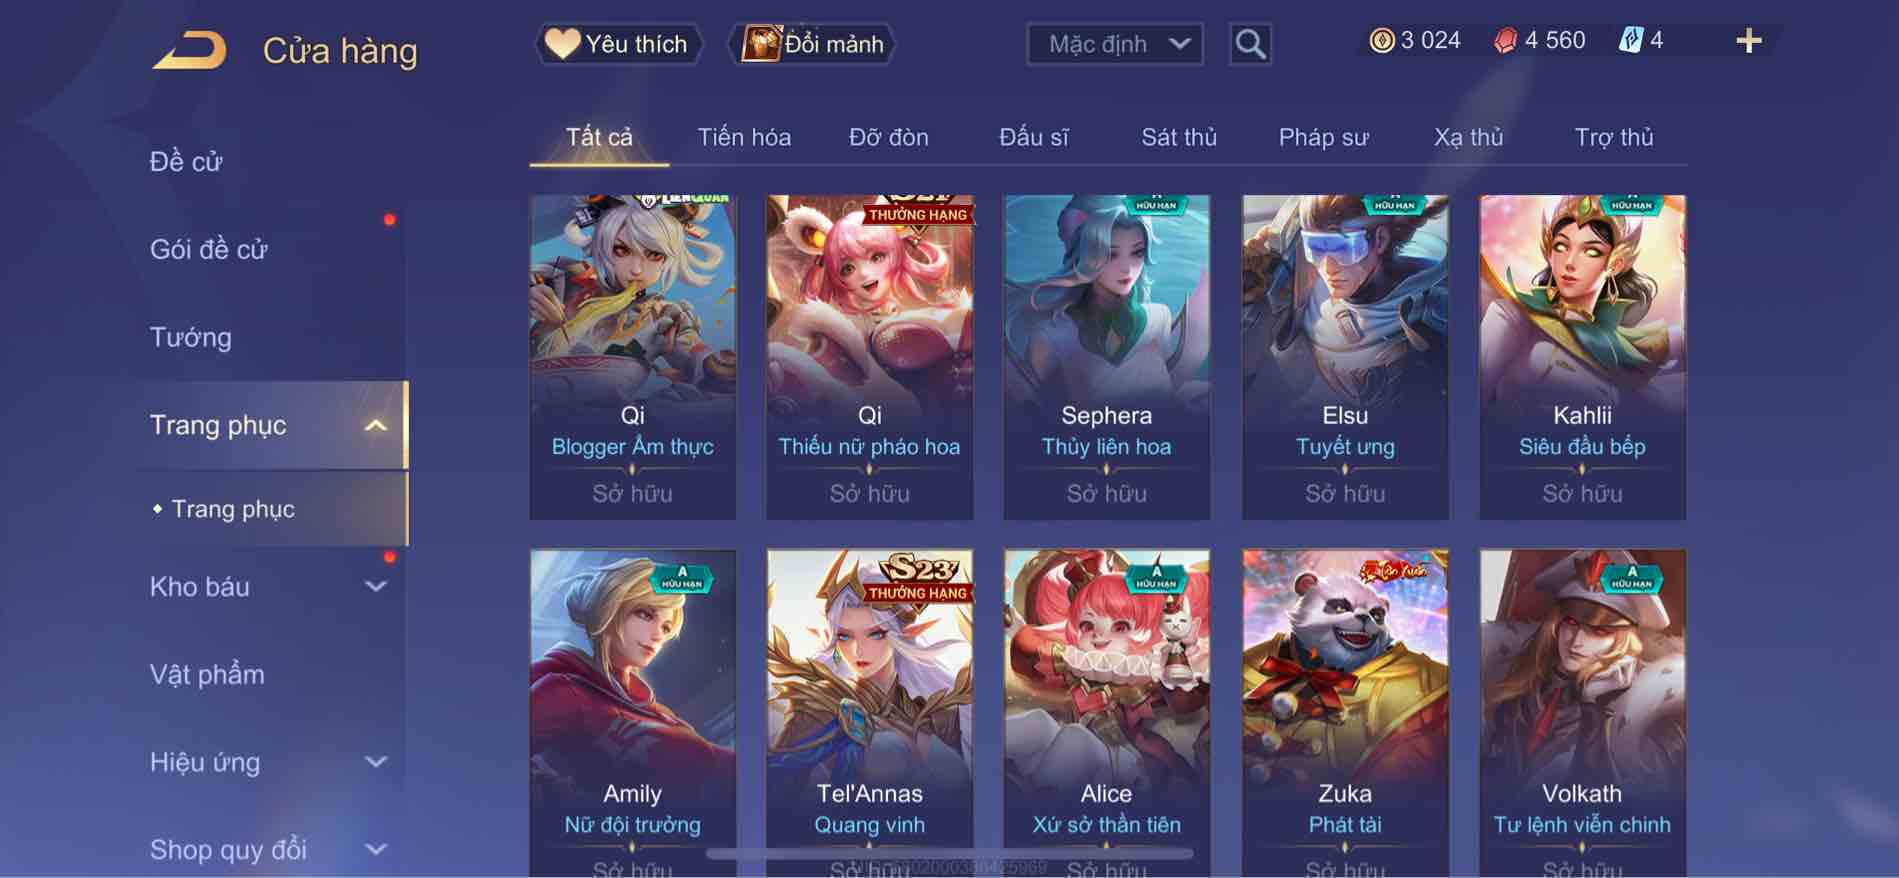Switch to the Pháp sư tab
The height and width of the screenshot is (878, 1899).
1323,137
